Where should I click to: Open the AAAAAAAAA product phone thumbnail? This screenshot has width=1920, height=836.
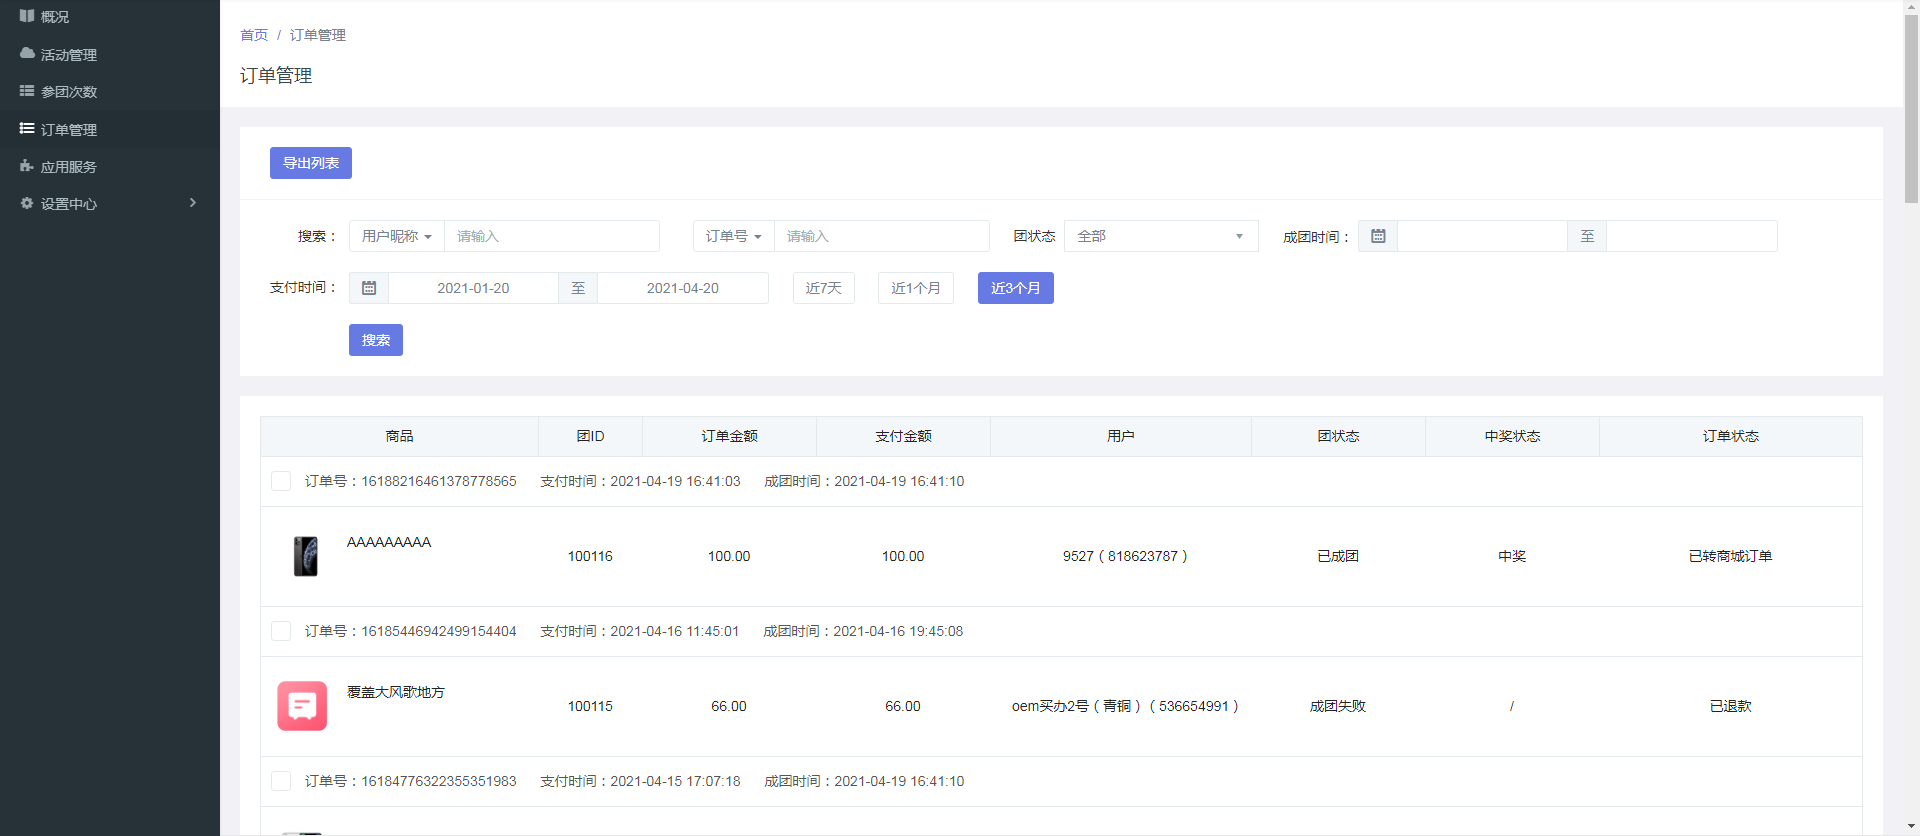click(305, 556)
